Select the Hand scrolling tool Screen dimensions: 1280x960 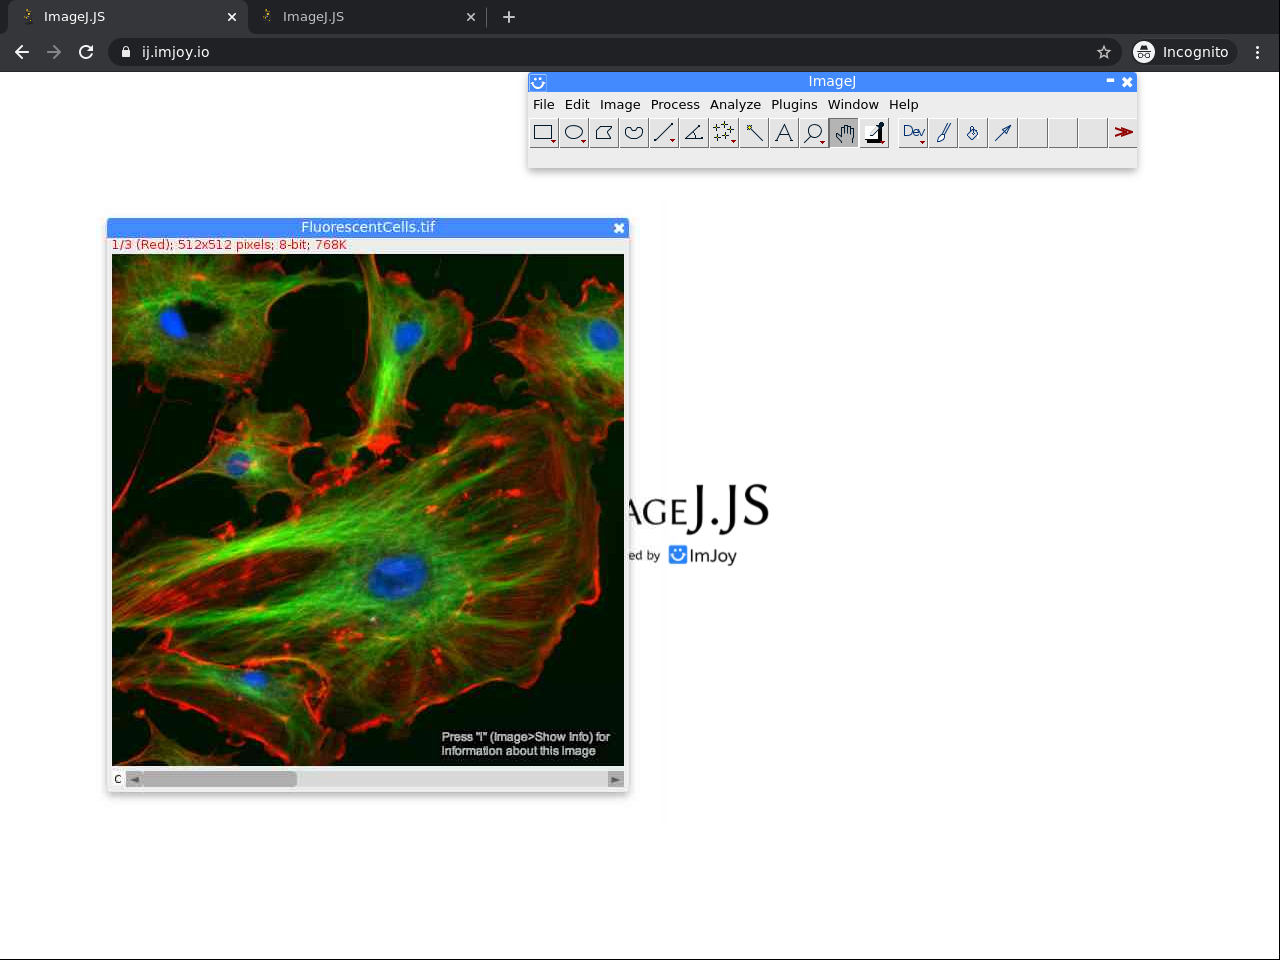(x=844, y=132)
